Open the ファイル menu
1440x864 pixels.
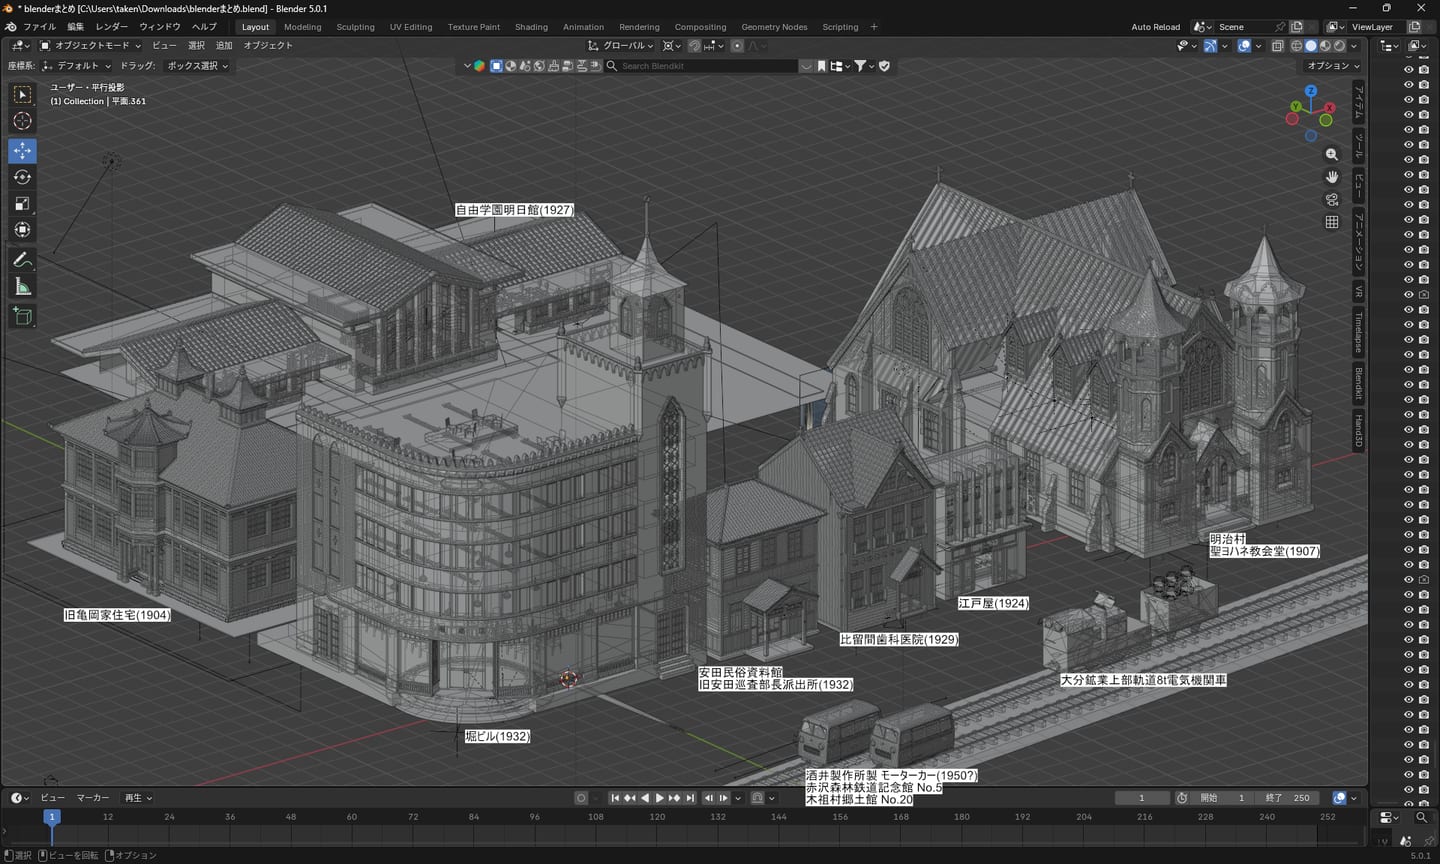pos(40,27)
